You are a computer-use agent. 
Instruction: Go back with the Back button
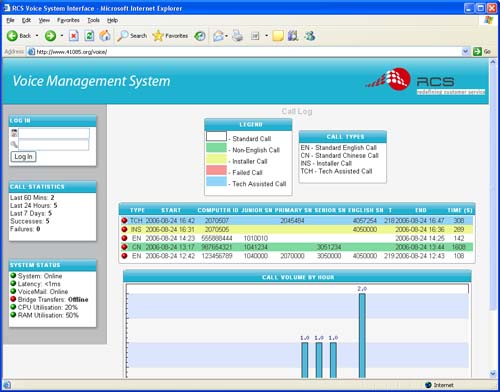[x=19, y=36]
